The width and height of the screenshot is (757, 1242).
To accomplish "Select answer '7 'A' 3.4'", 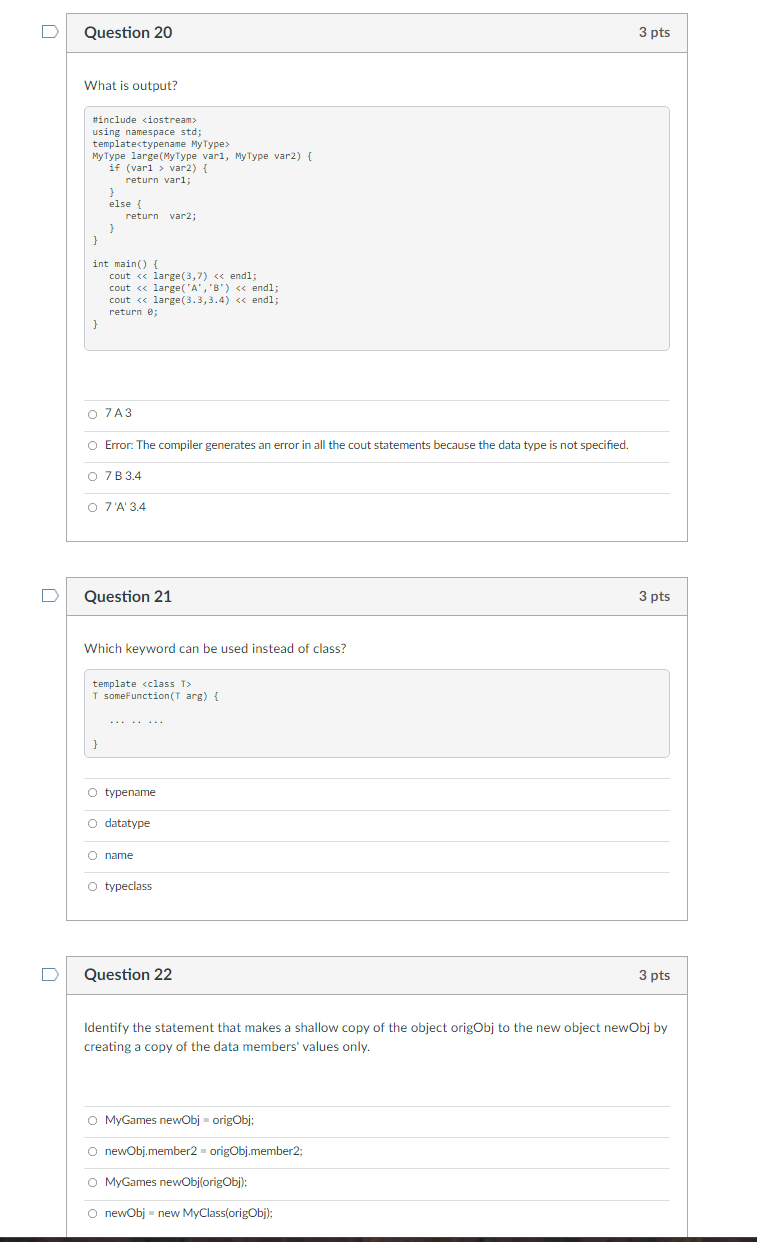I will click(x=92, y=506).
